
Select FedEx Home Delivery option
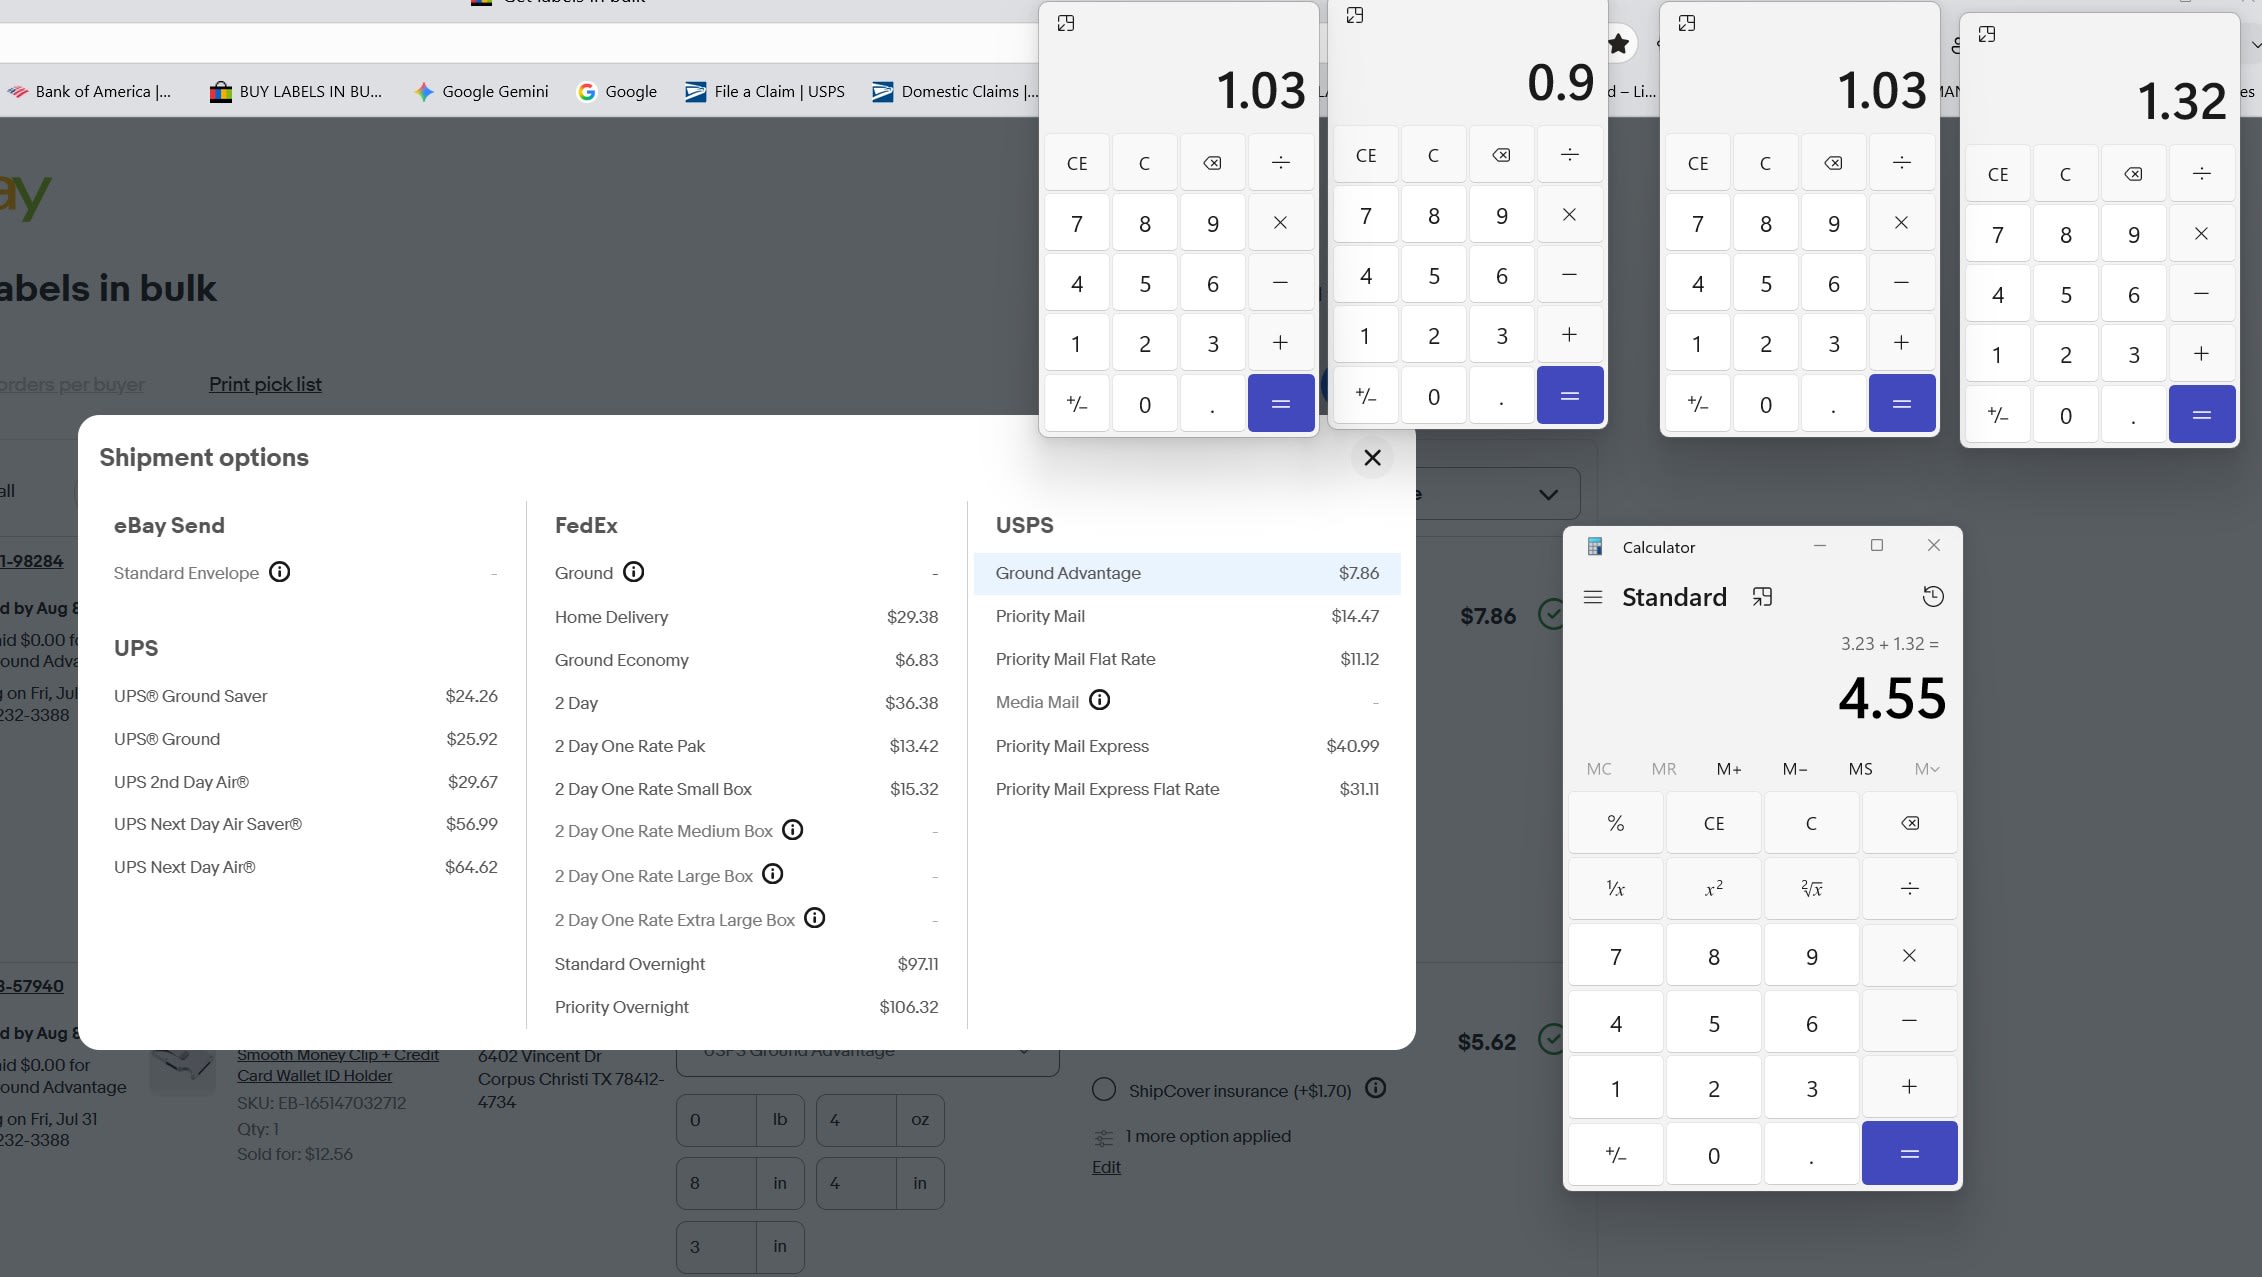[746, 617]
